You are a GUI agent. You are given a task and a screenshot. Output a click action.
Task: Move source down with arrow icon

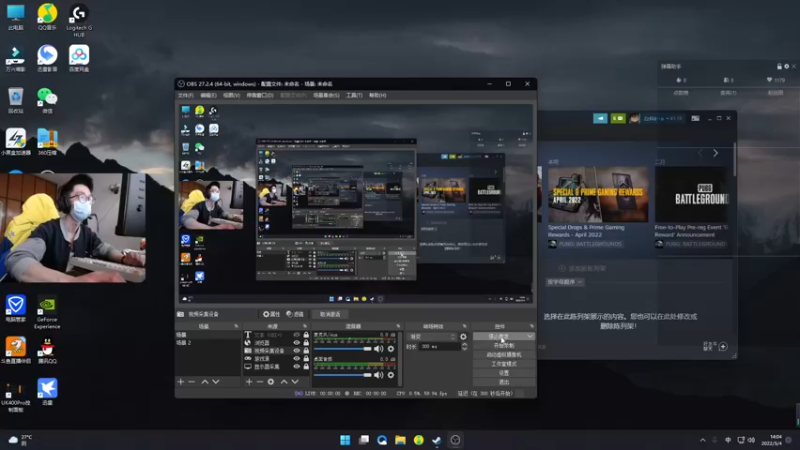[295, 382]
